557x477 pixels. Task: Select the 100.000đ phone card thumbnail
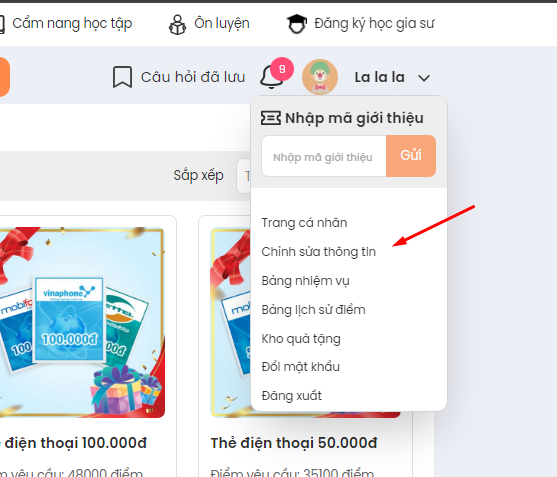(82, 322)
